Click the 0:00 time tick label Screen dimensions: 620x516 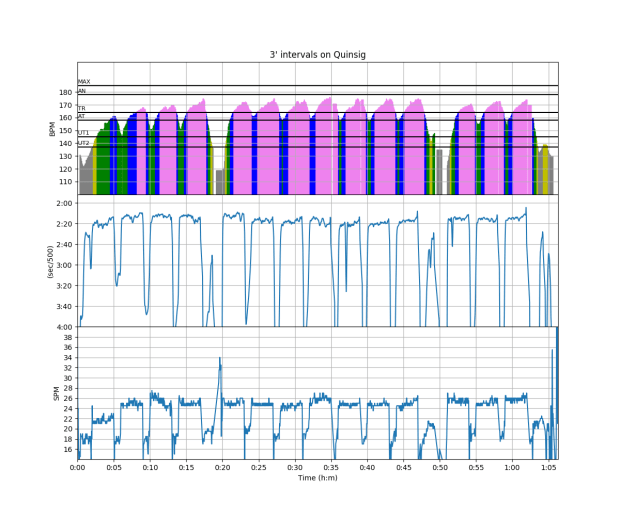point(77,467)
